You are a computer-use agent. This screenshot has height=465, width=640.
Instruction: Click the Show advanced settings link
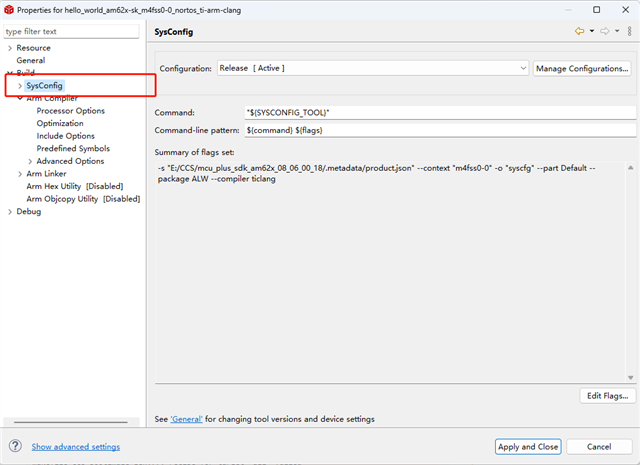(x=76, y=447)
